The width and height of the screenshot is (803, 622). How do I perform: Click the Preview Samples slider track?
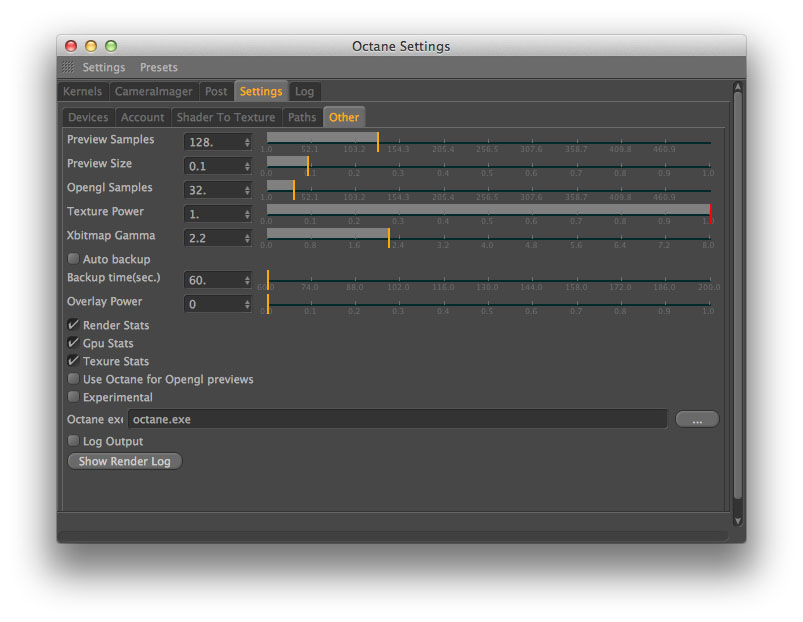point(489,142)
